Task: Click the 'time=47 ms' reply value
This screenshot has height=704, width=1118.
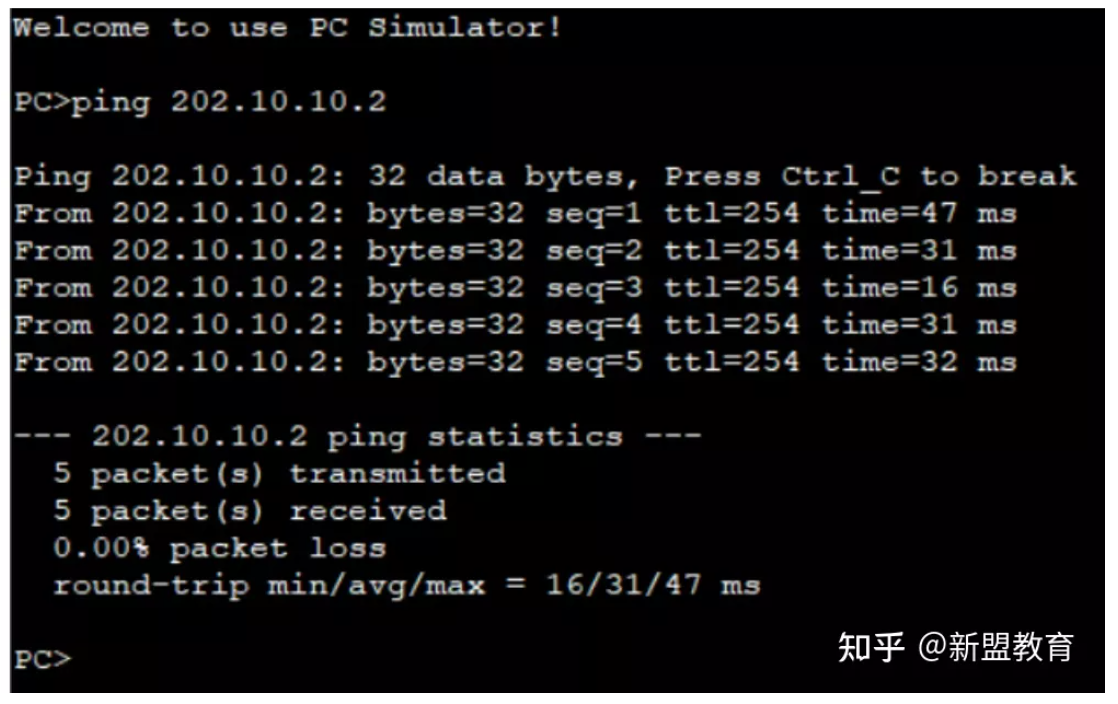Action: point(918,214)
